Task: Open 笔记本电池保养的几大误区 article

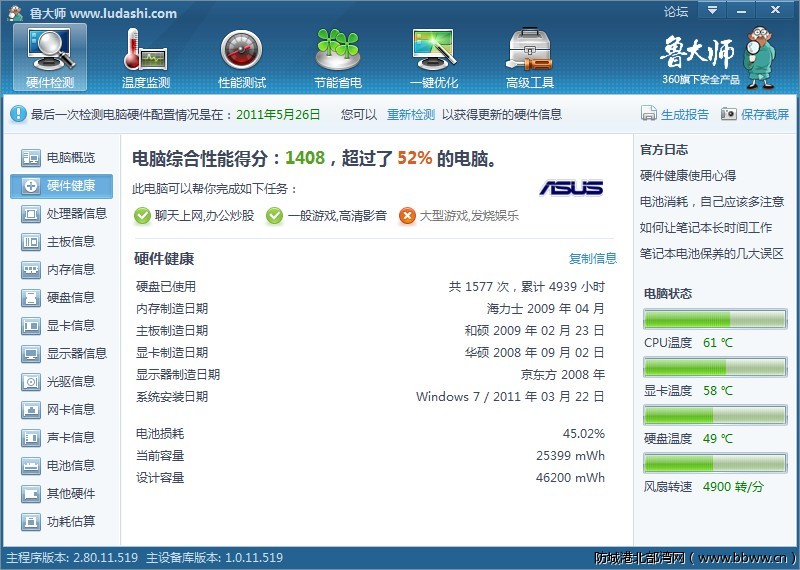Action: click(x=712, y=254)
